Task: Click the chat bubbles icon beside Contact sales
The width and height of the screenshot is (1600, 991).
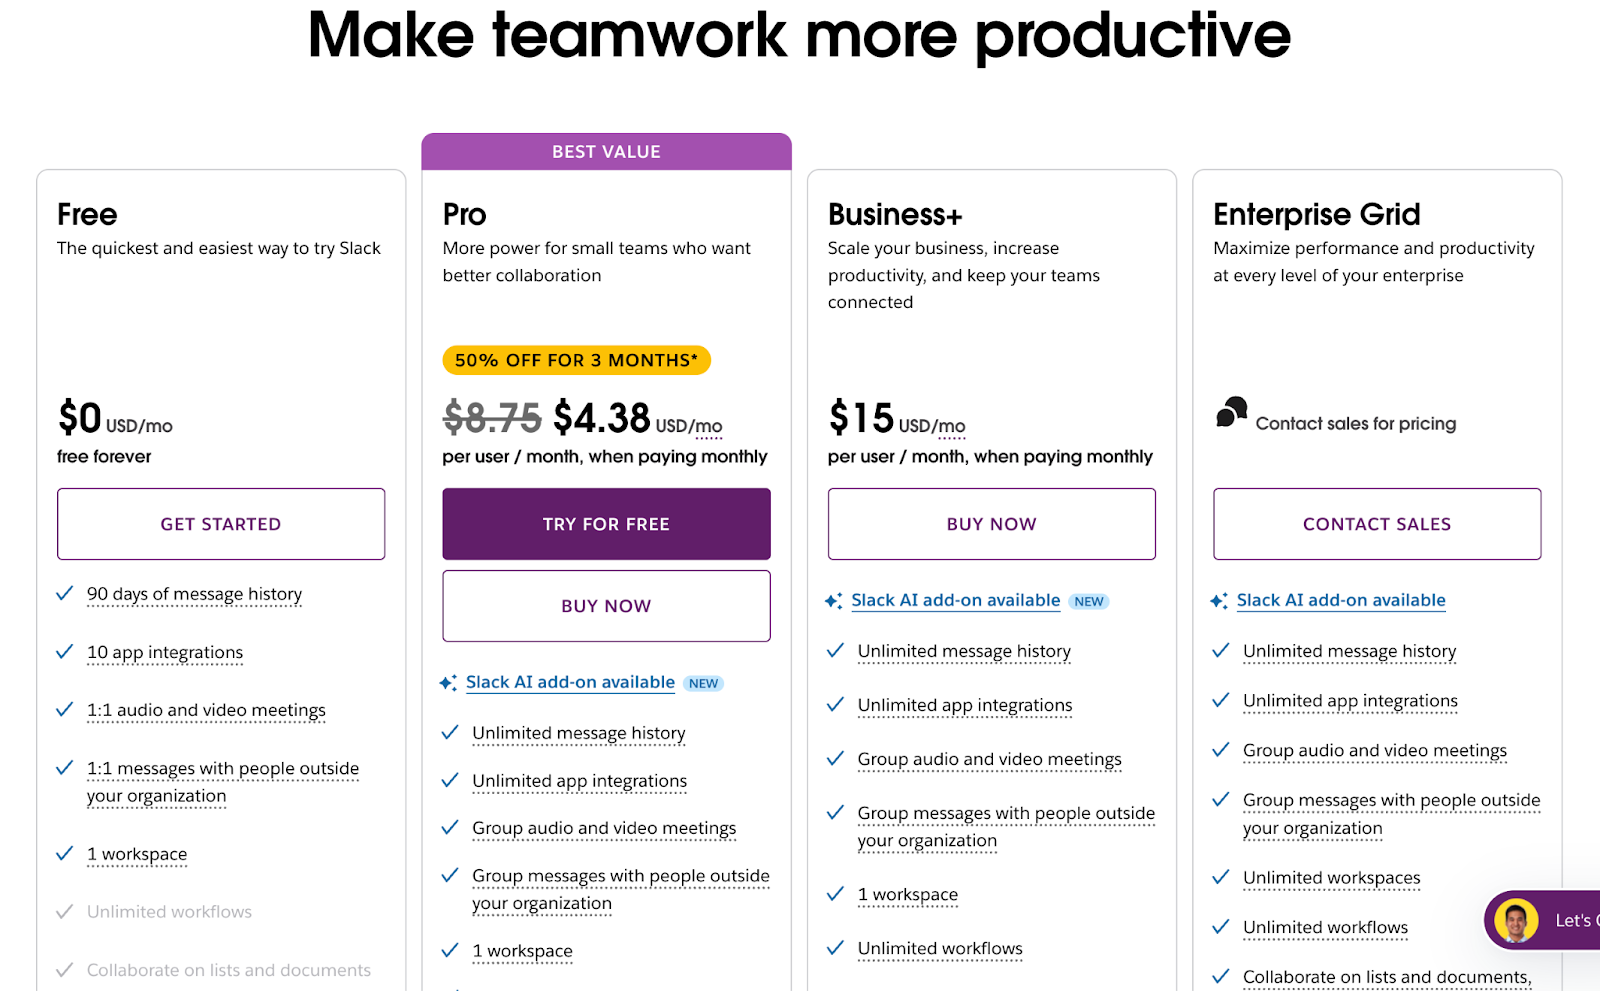Action: [1231, 412]
